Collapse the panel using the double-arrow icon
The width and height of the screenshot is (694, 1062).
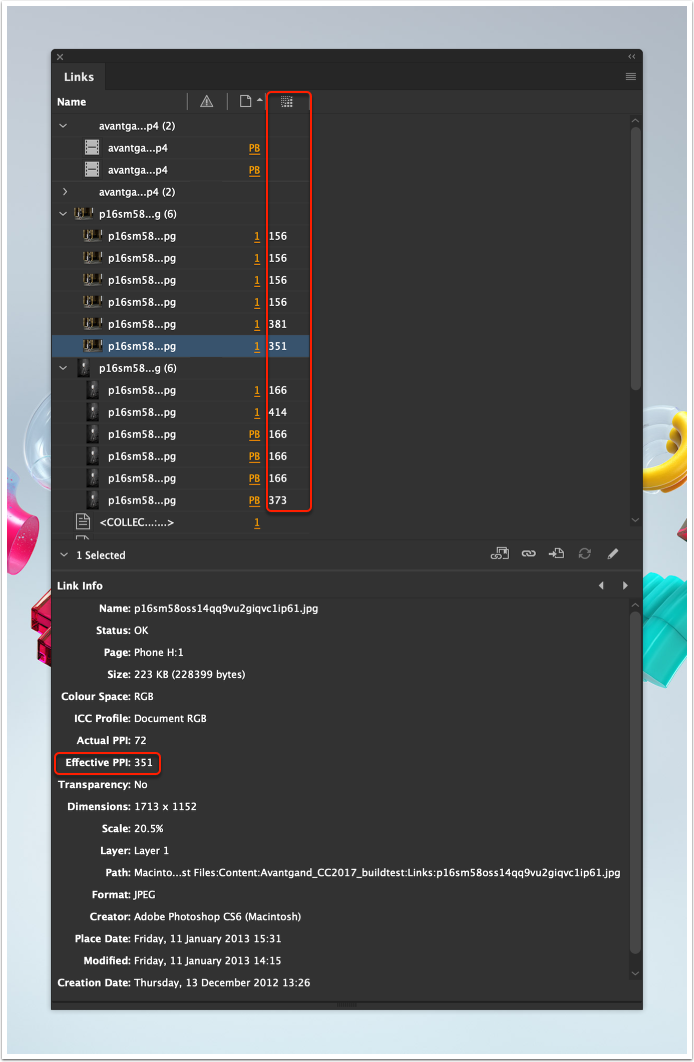click(x=632, y=57)
